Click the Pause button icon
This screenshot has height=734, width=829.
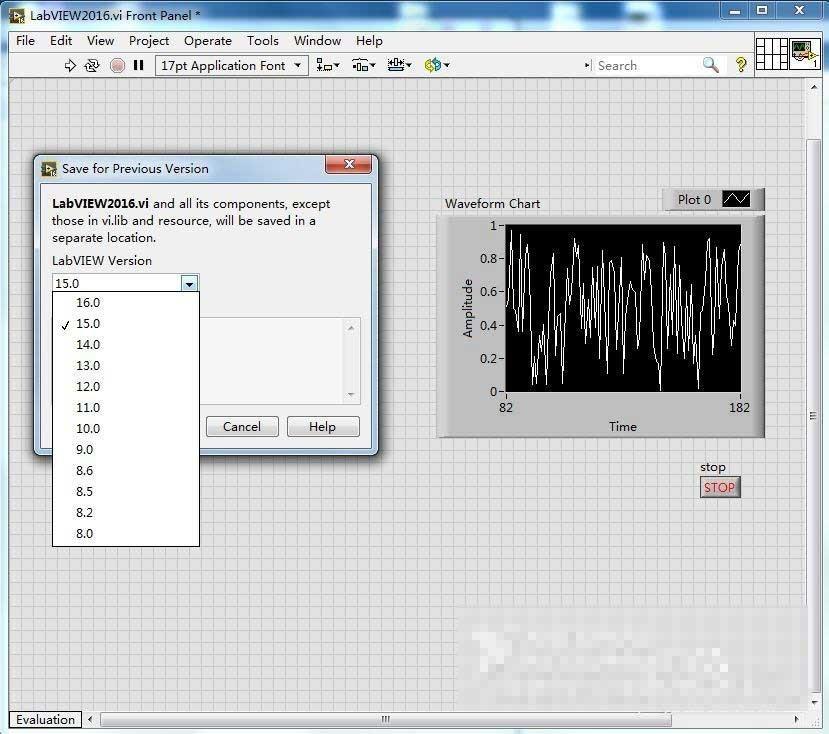[139, 66]
